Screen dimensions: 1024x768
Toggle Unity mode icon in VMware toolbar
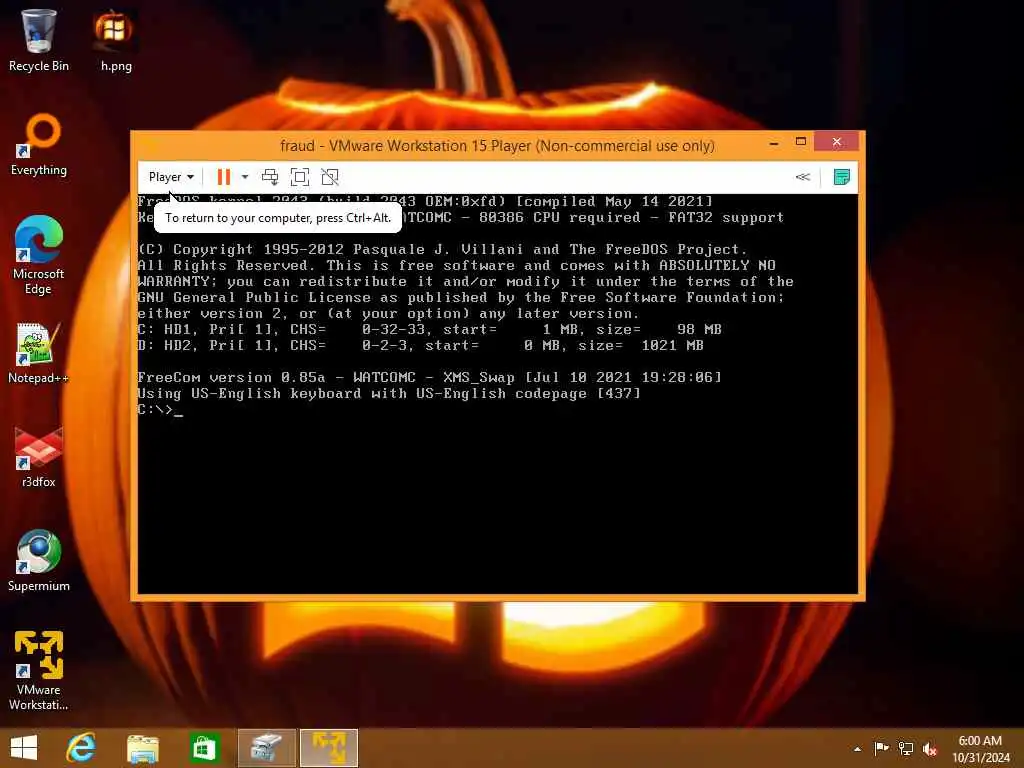330,177
